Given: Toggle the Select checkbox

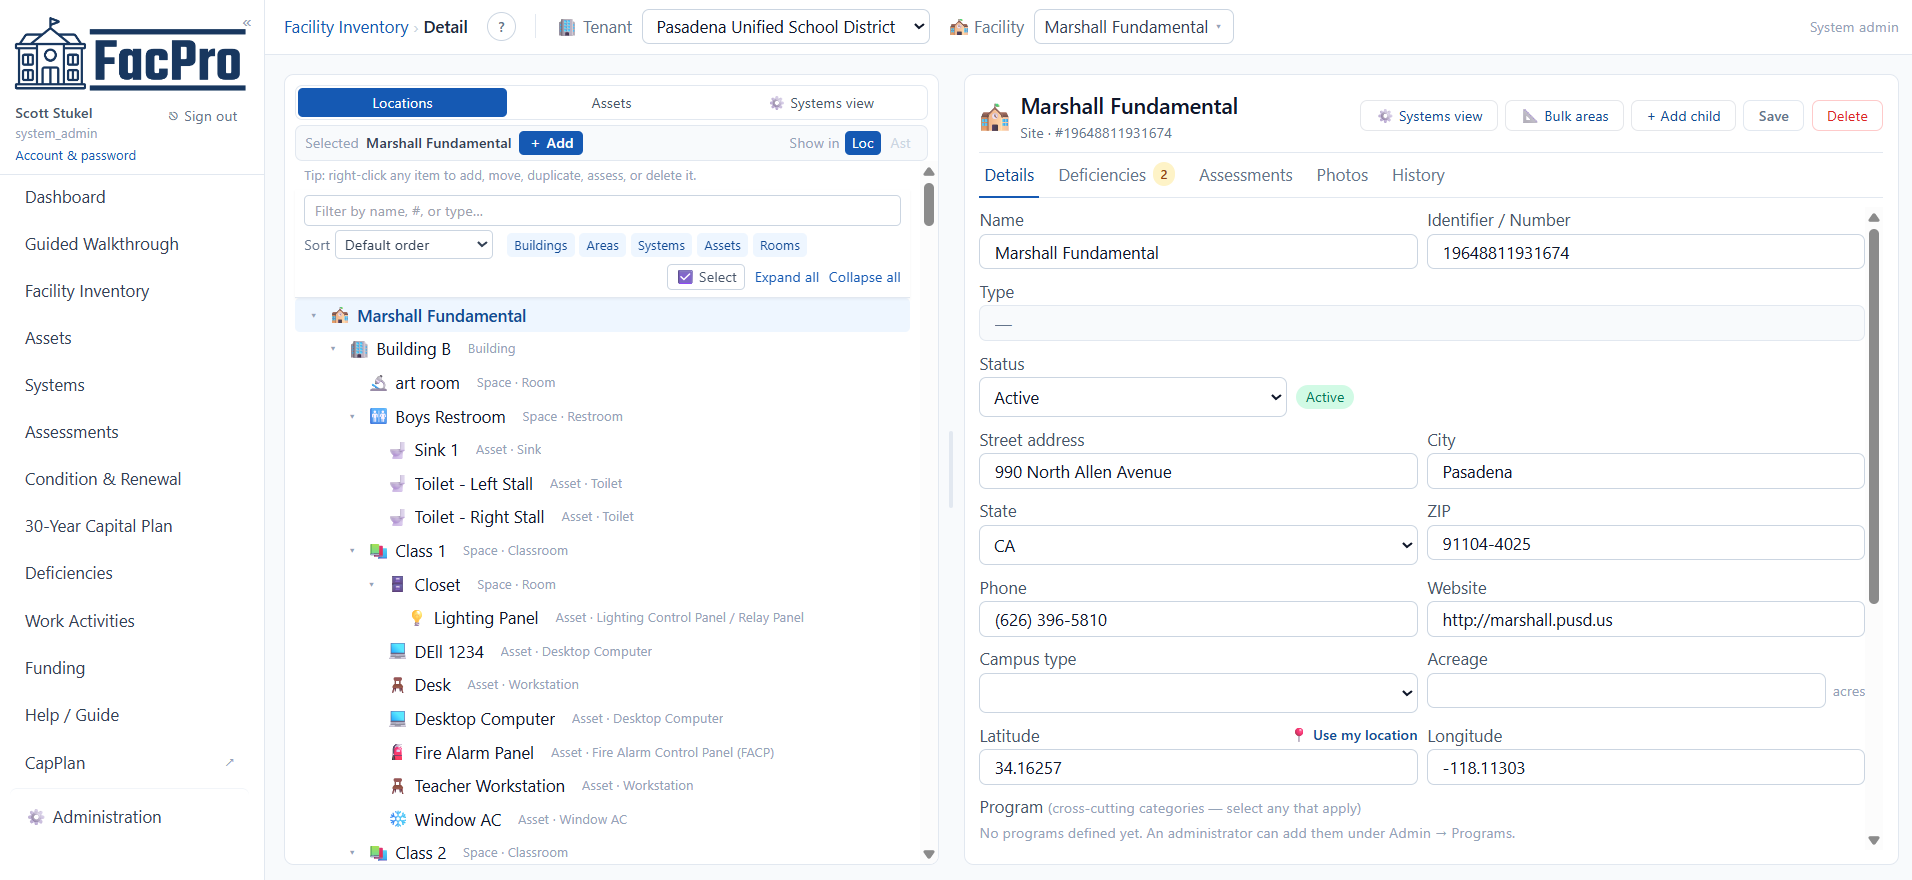Looking at the screenshot, I should click(x=685, y=277).
